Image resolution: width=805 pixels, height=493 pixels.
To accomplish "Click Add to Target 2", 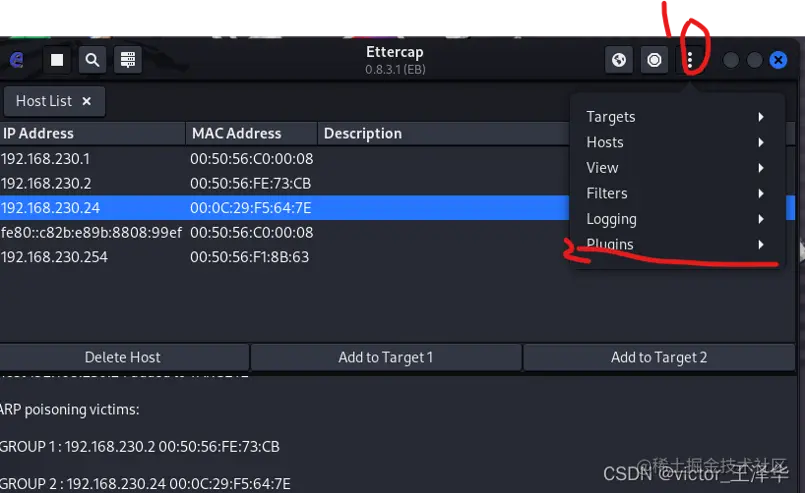I will 659,357.
